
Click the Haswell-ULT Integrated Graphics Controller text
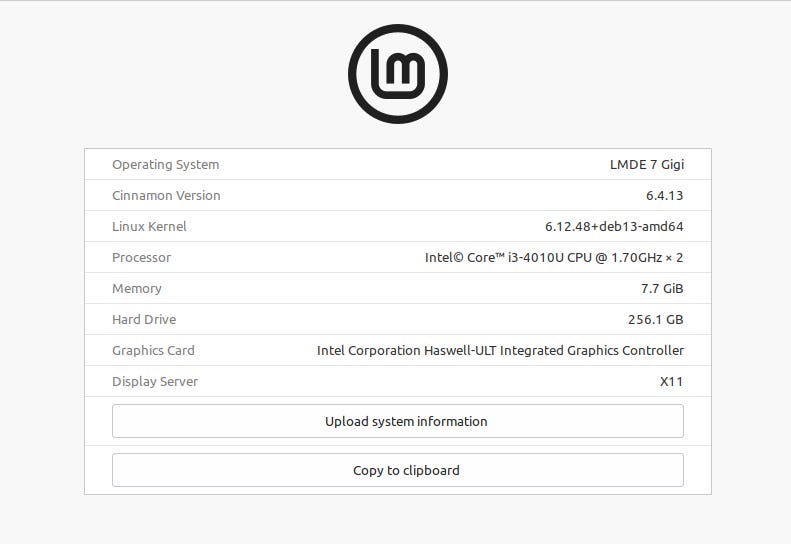pyautogui.click(x=554, y=350)
